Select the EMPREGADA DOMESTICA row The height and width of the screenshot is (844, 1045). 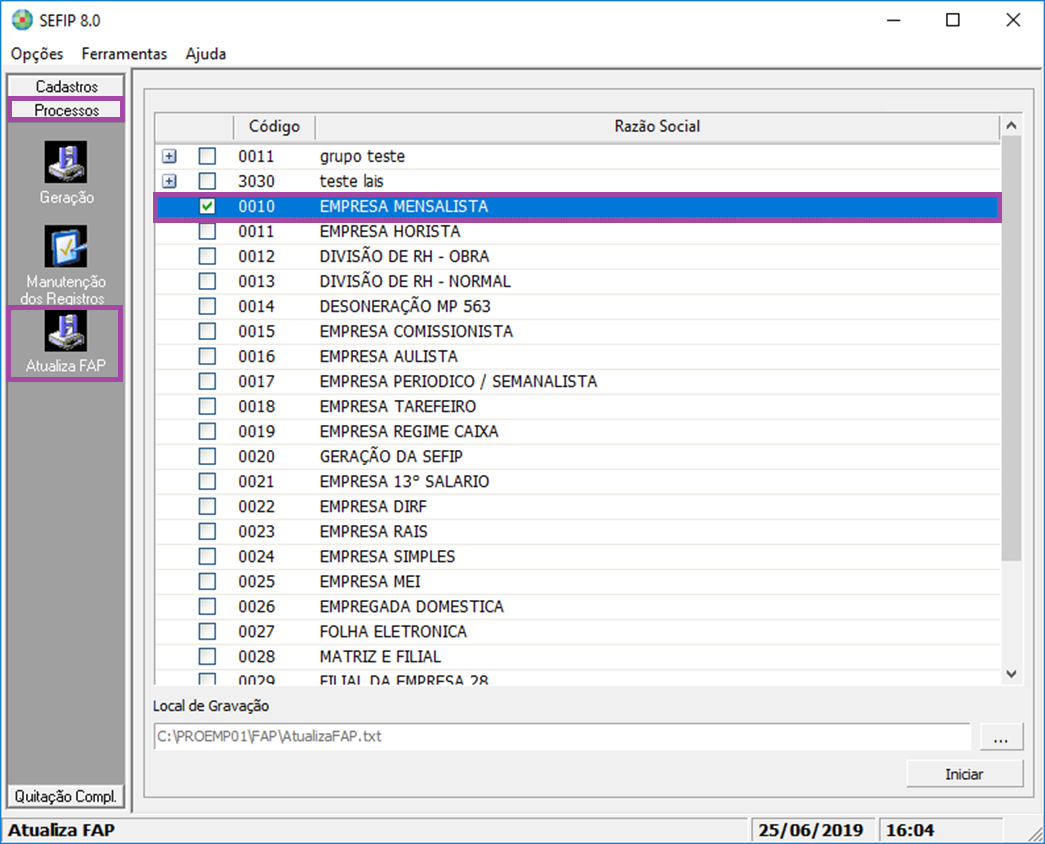578,606
